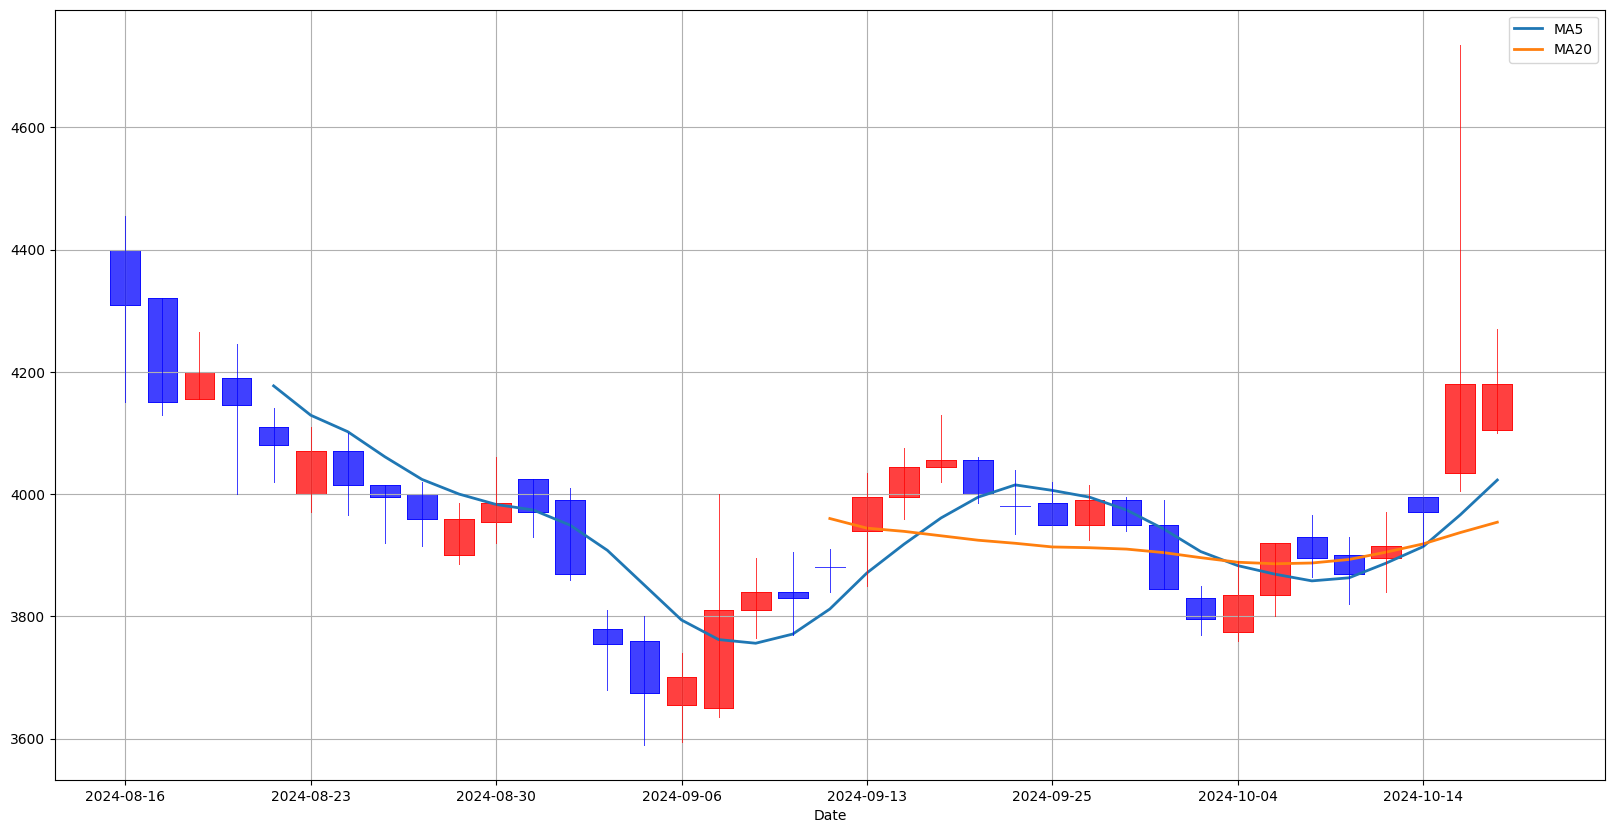This screenshot has width=1614, height=833.
Task: Click the 2024-09-06 date tick label
Action: coord(682,796)
